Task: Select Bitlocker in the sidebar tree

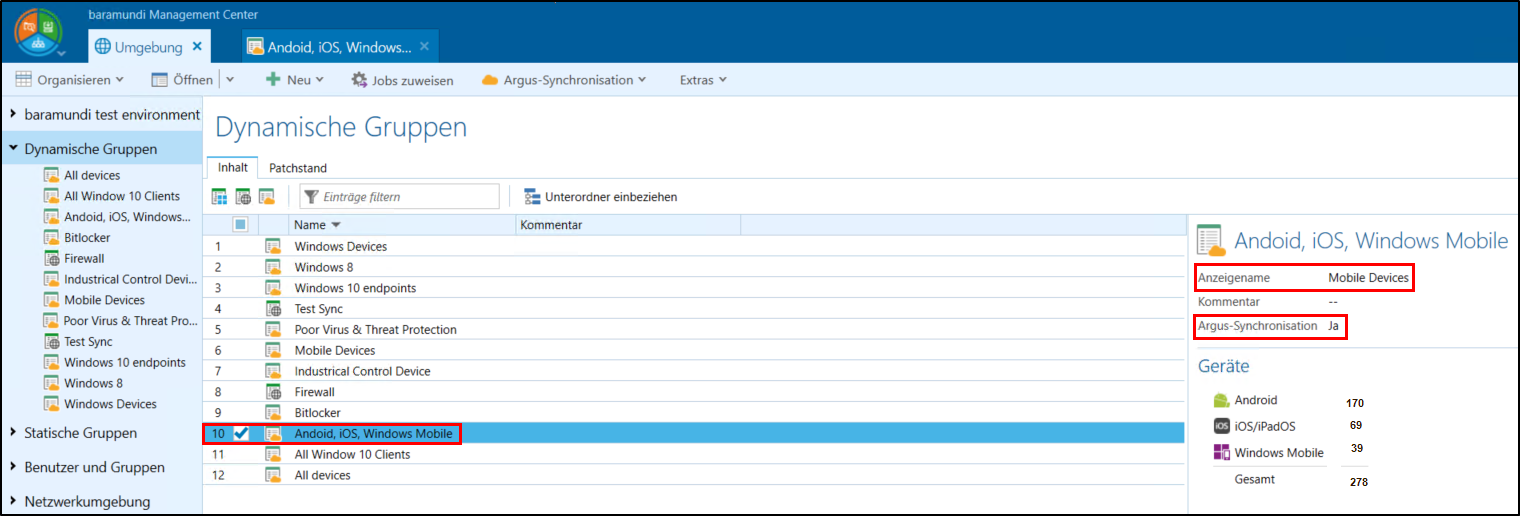Action: 87,238
